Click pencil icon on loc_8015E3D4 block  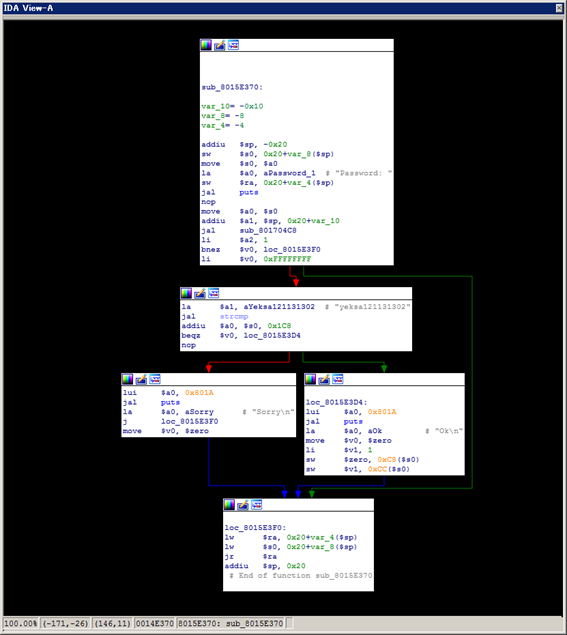[324, 379]
